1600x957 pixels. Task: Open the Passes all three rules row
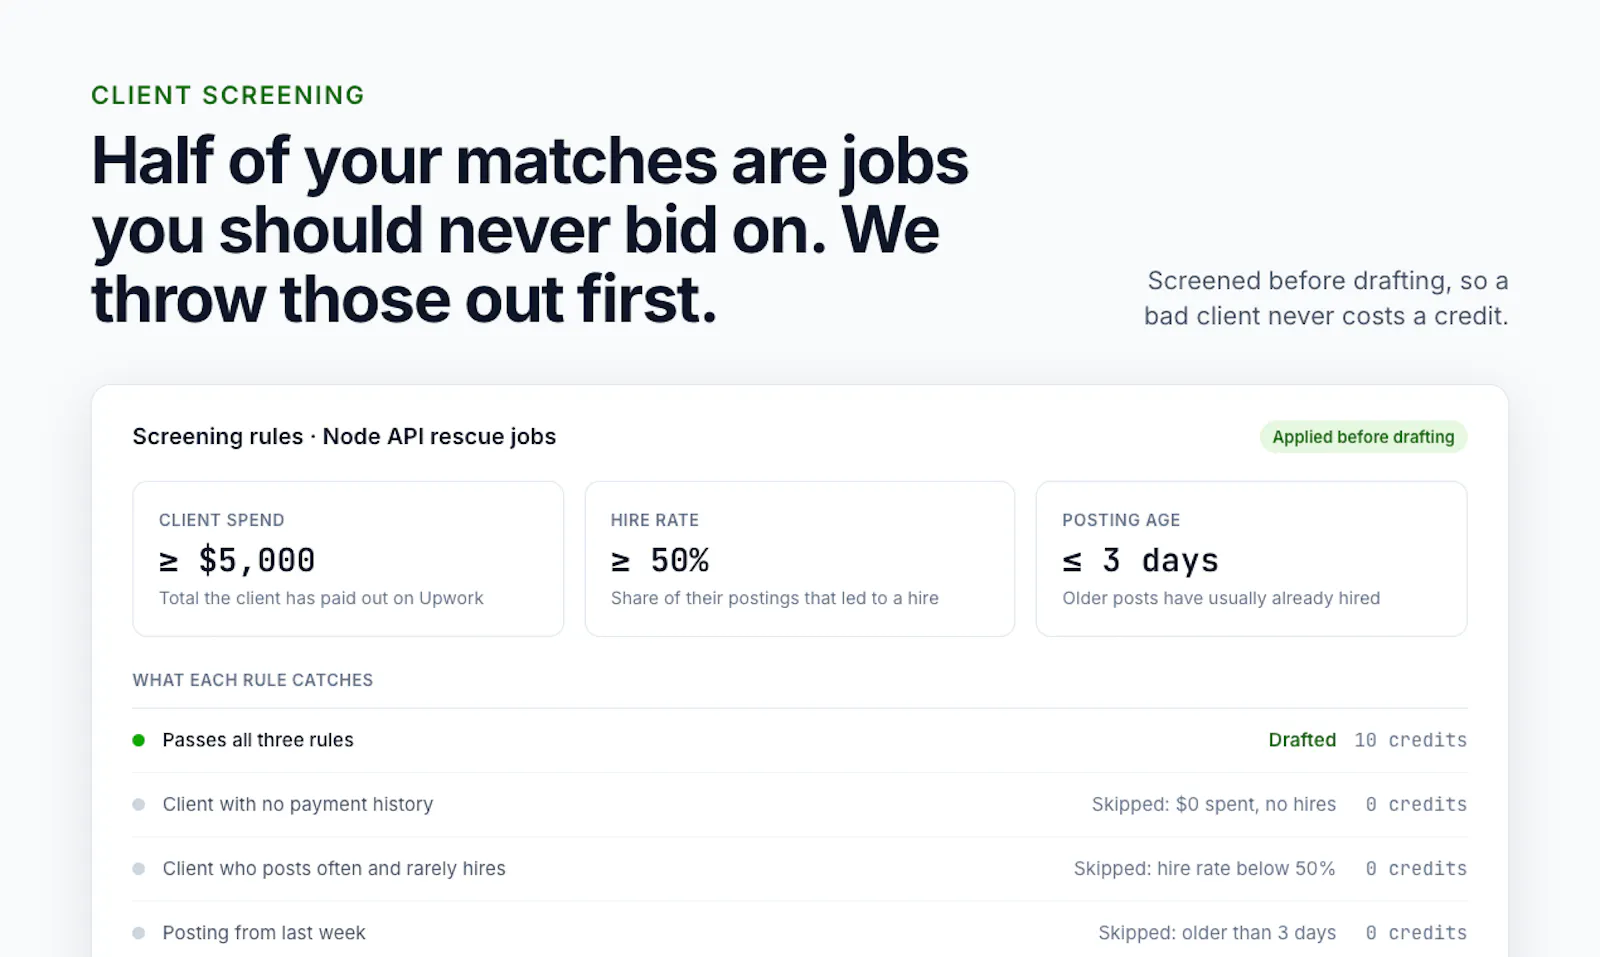coord(800,740)
